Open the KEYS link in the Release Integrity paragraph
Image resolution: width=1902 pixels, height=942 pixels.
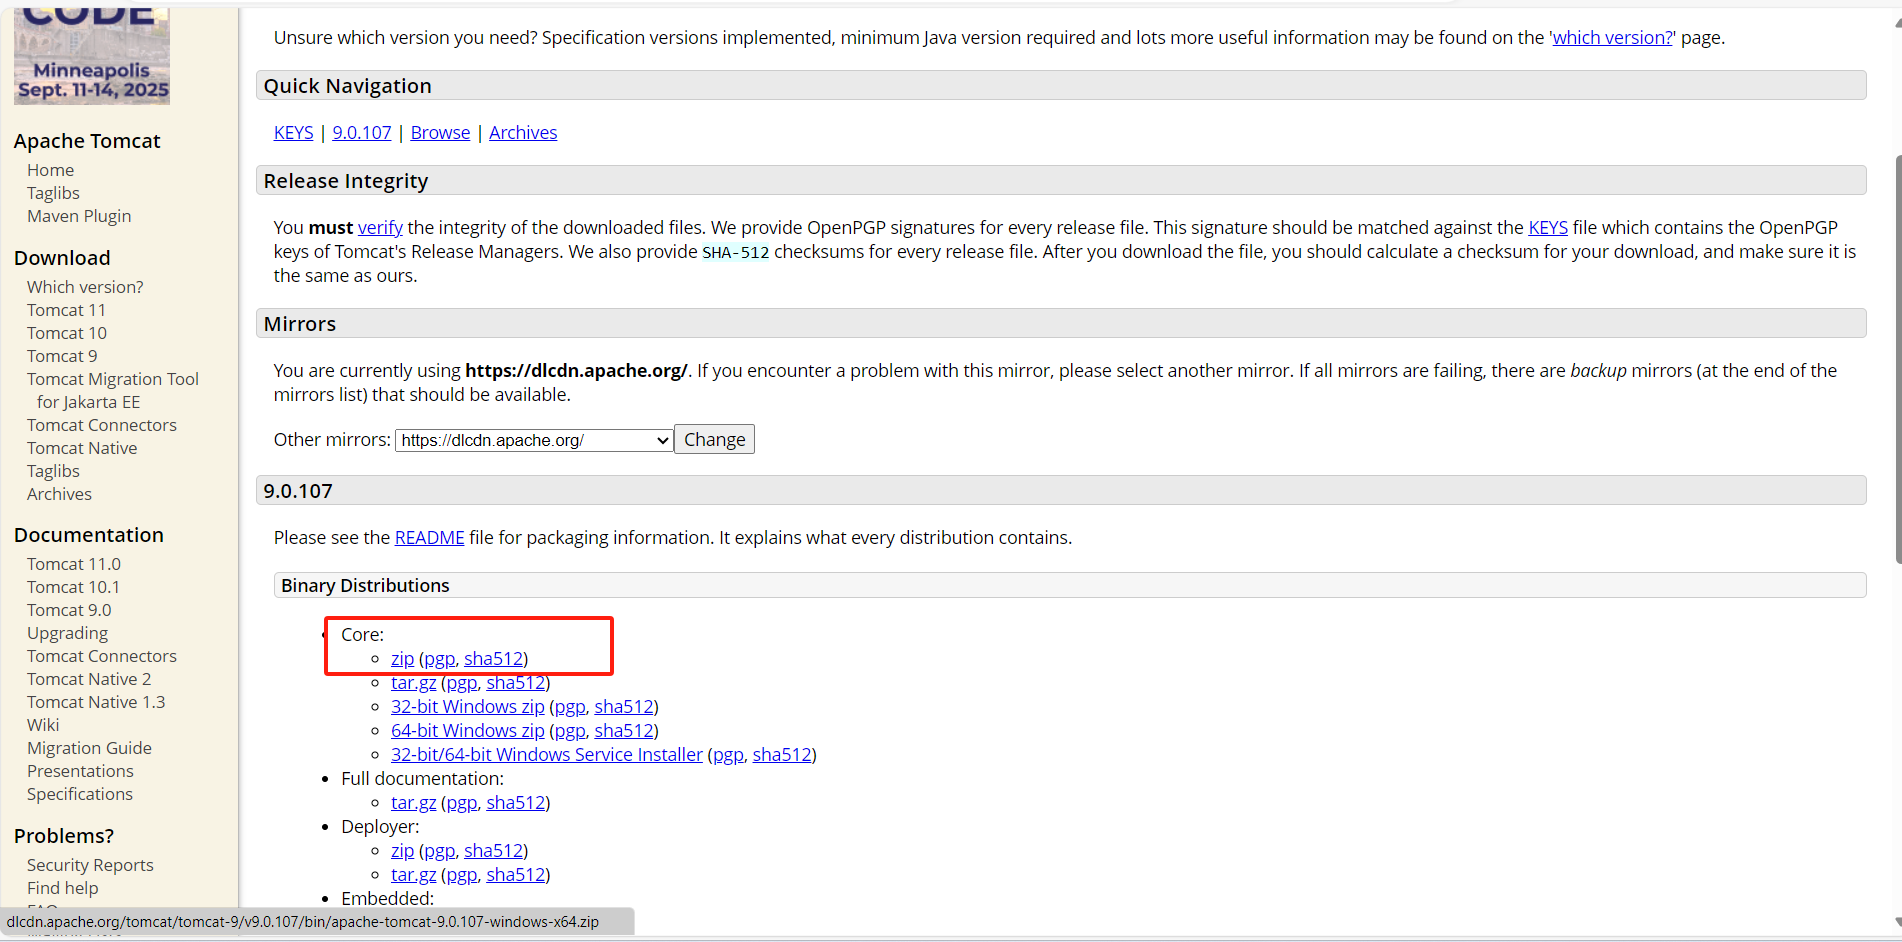1548,227
